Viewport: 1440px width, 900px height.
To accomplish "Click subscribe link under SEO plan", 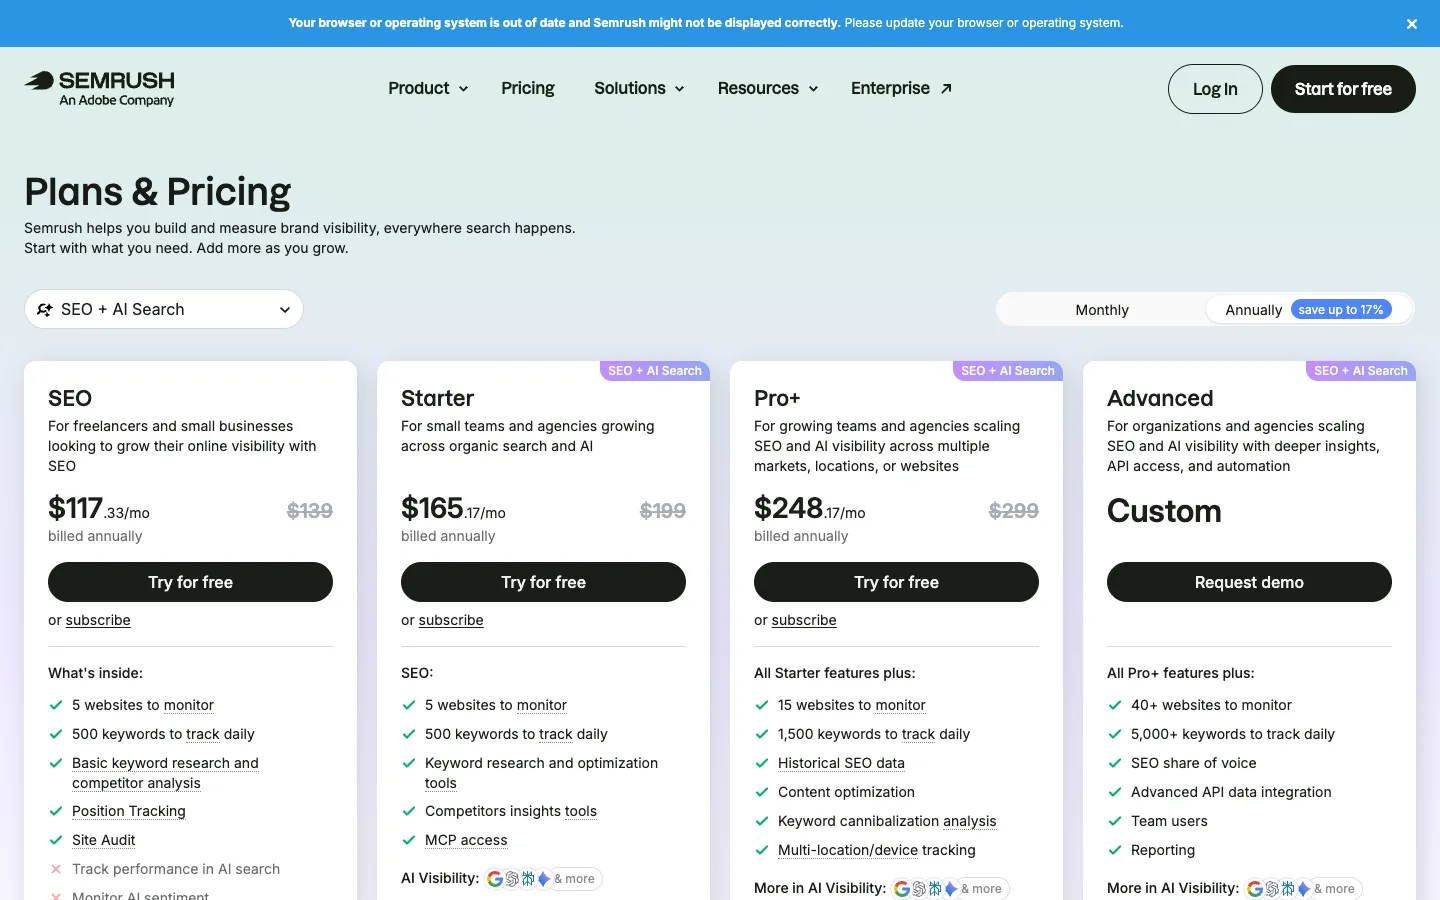I will point(98,620).
